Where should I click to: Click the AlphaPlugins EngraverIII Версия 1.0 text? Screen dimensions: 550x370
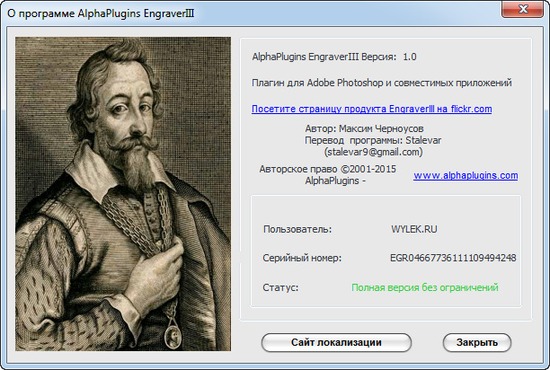[334, 57]
